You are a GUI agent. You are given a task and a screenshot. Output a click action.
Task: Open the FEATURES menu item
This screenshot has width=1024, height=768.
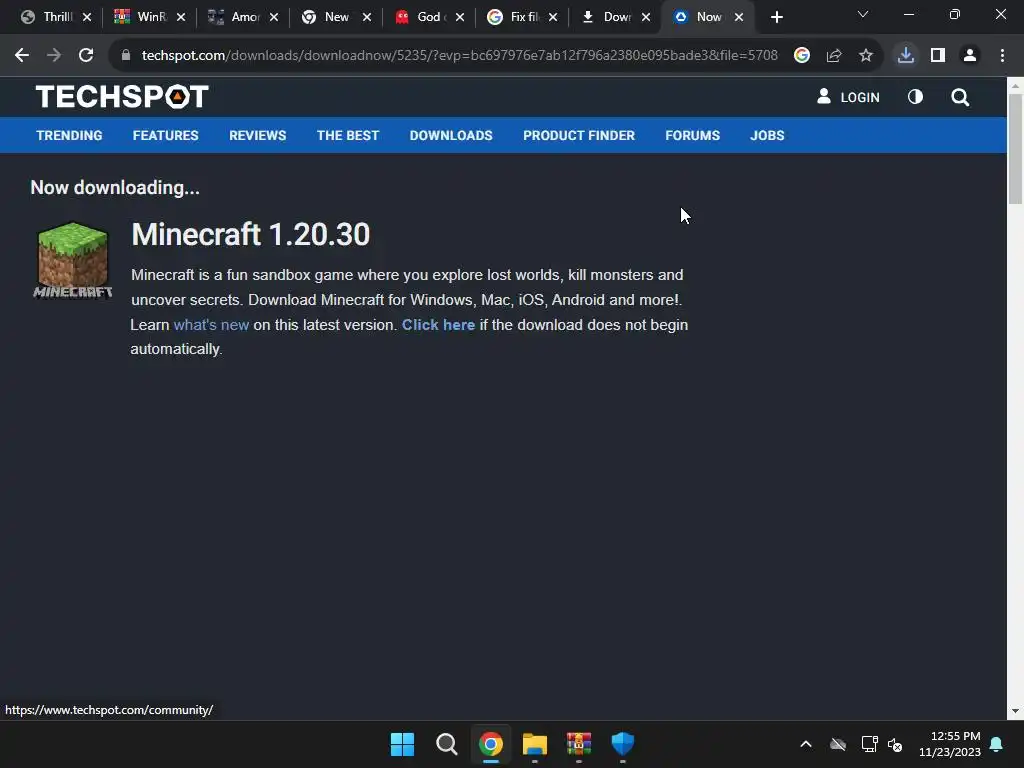point(165,136)
